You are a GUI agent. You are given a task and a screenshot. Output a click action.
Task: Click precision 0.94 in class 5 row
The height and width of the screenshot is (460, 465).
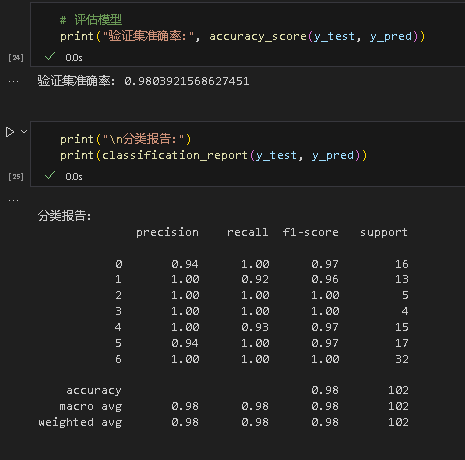click(x=185, y=343)
